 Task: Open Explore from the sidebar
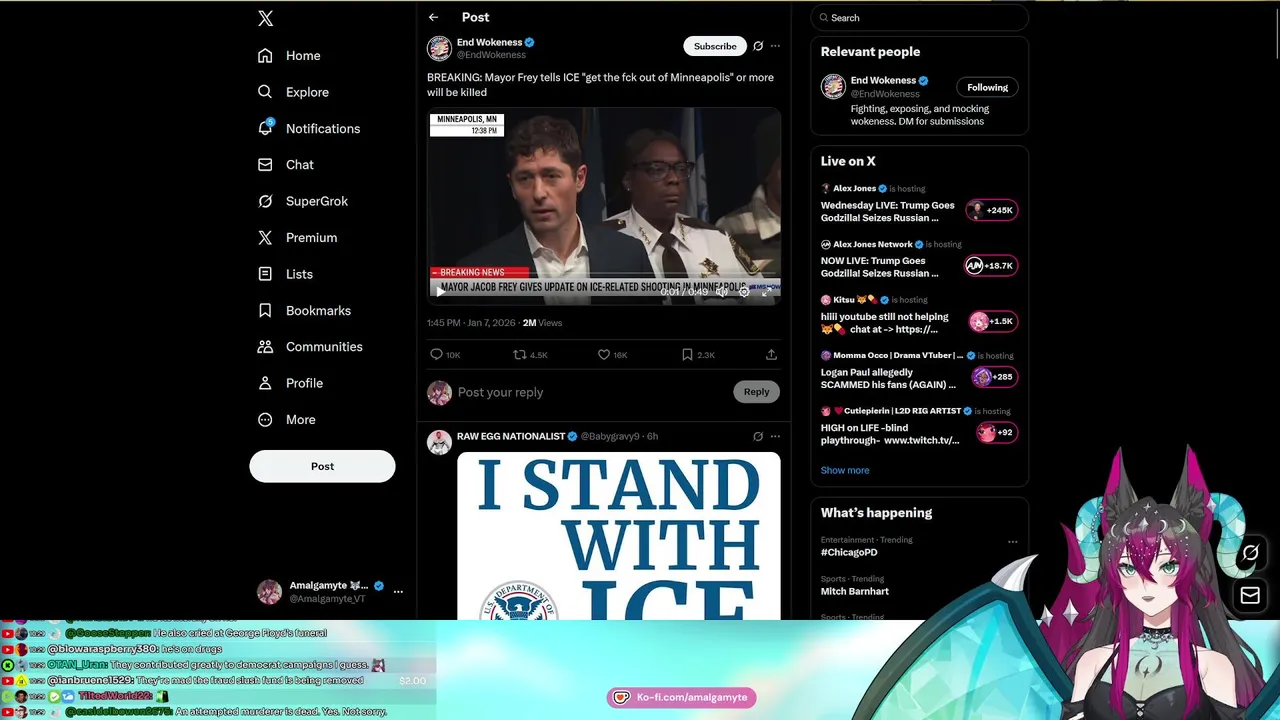click(x=293, y=92)
